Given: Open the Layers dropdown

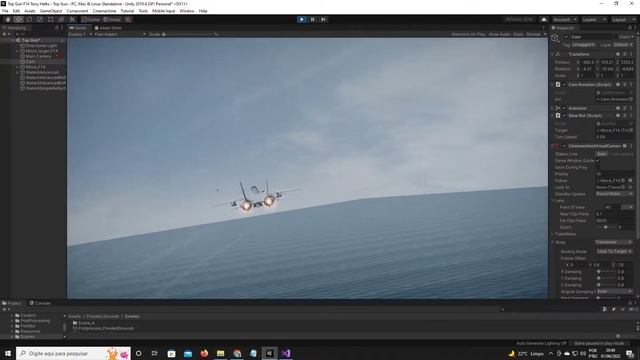Looking at the screenshot, I should 593,20.
